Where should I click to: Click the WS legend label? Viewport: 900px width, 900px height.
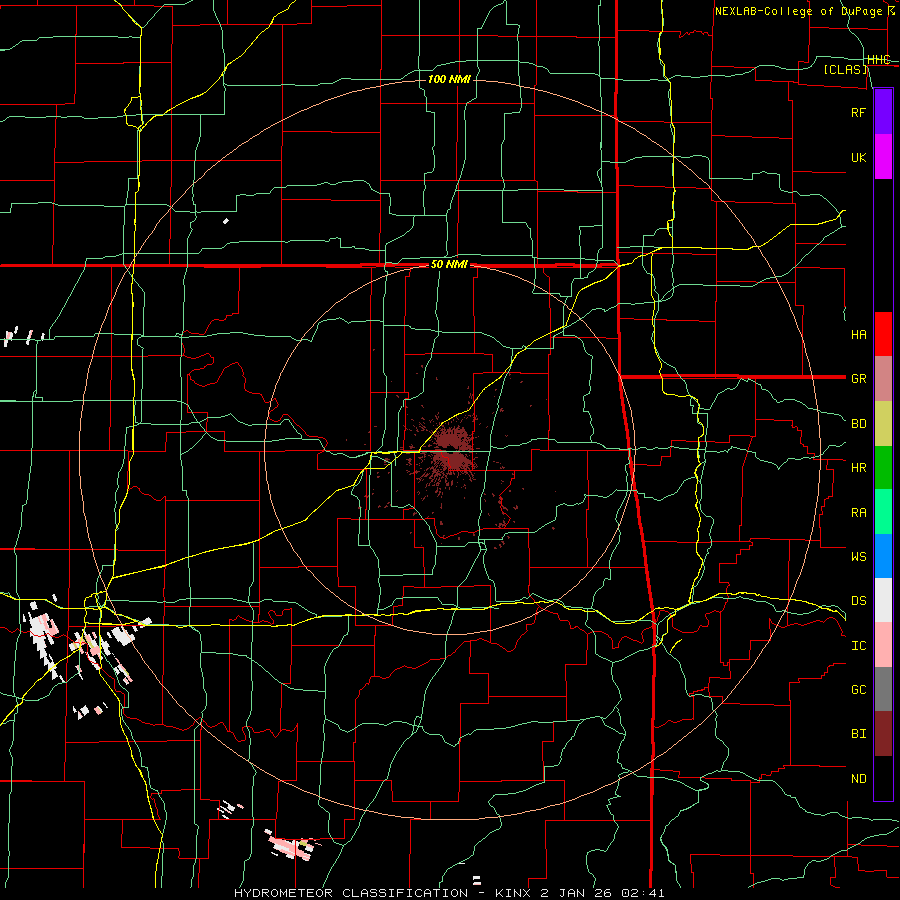coord(858,556)
